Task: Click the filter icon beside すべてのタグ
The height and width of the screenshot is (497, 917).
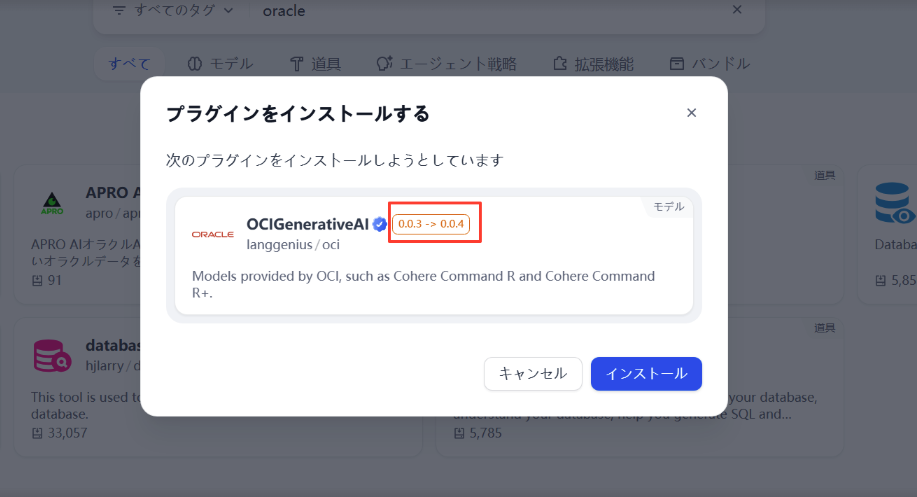Action: coord(119,11)
